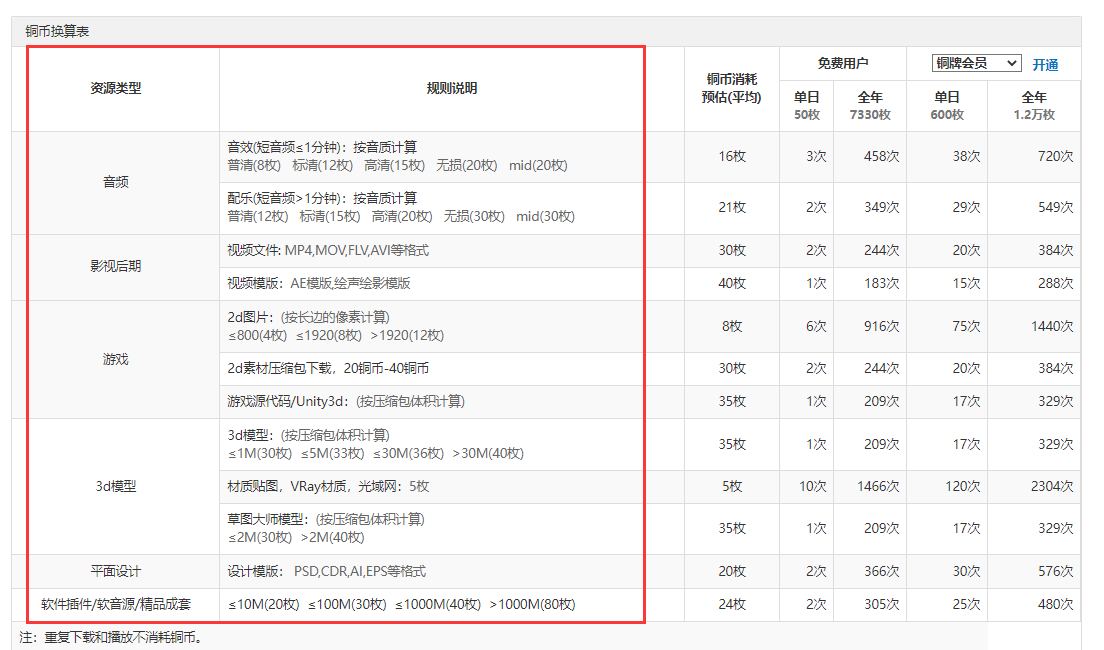This screenshot has width=1104, height=650.
Task: Click the 铜币换算表 title
Action: [57, 31]
